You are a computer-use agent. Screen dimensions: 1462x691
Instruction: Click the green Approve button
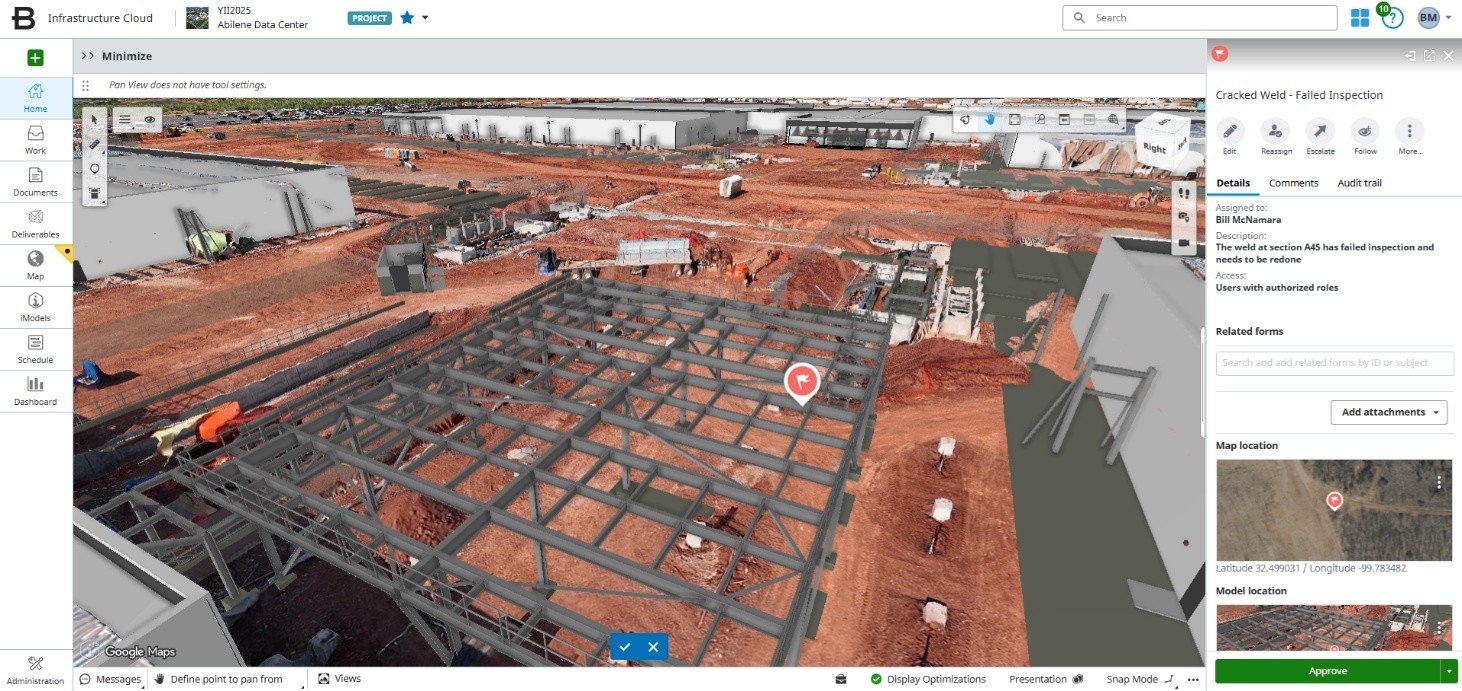(1327, 671)
